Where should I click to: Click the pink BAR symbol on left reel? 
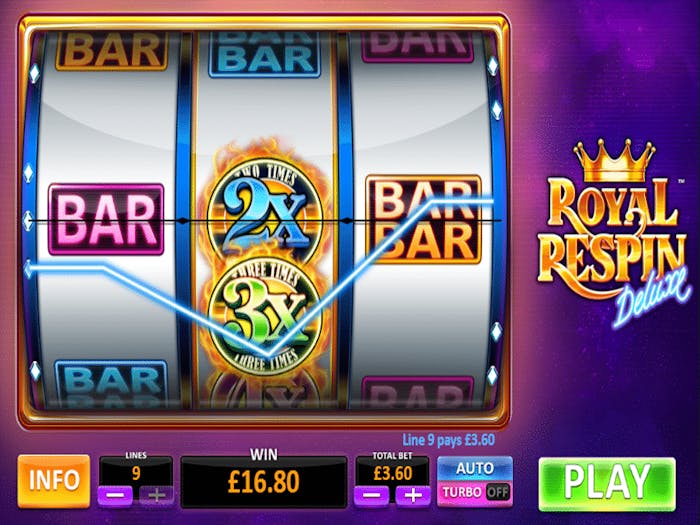[106, 219]
